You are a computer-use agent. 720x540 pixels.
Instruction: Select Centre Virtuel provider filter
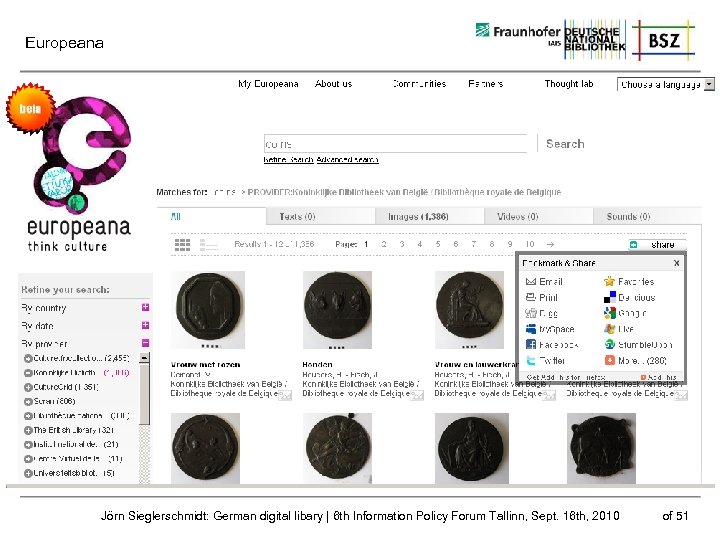(x=73, y=459)
